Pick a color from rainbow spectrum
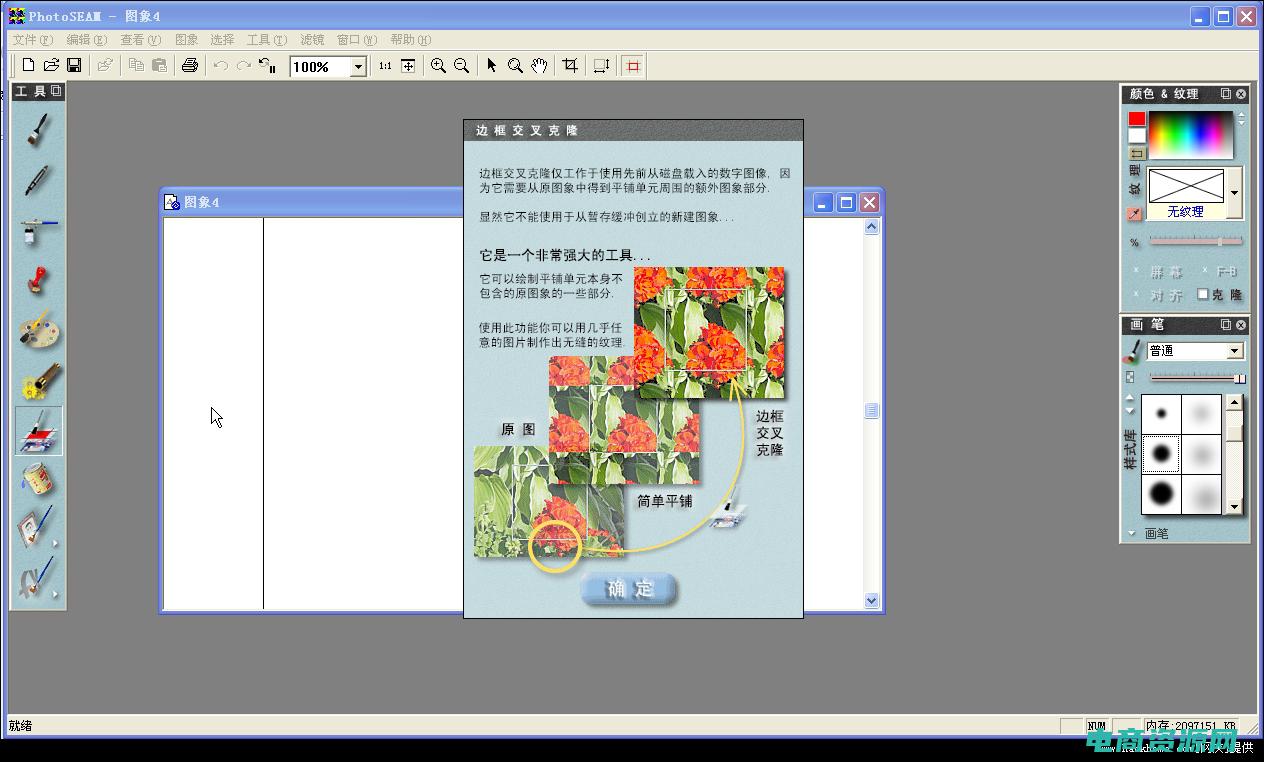This screenshot has height=762, width=1264. pyautogui.click(x=1190, y=134)
